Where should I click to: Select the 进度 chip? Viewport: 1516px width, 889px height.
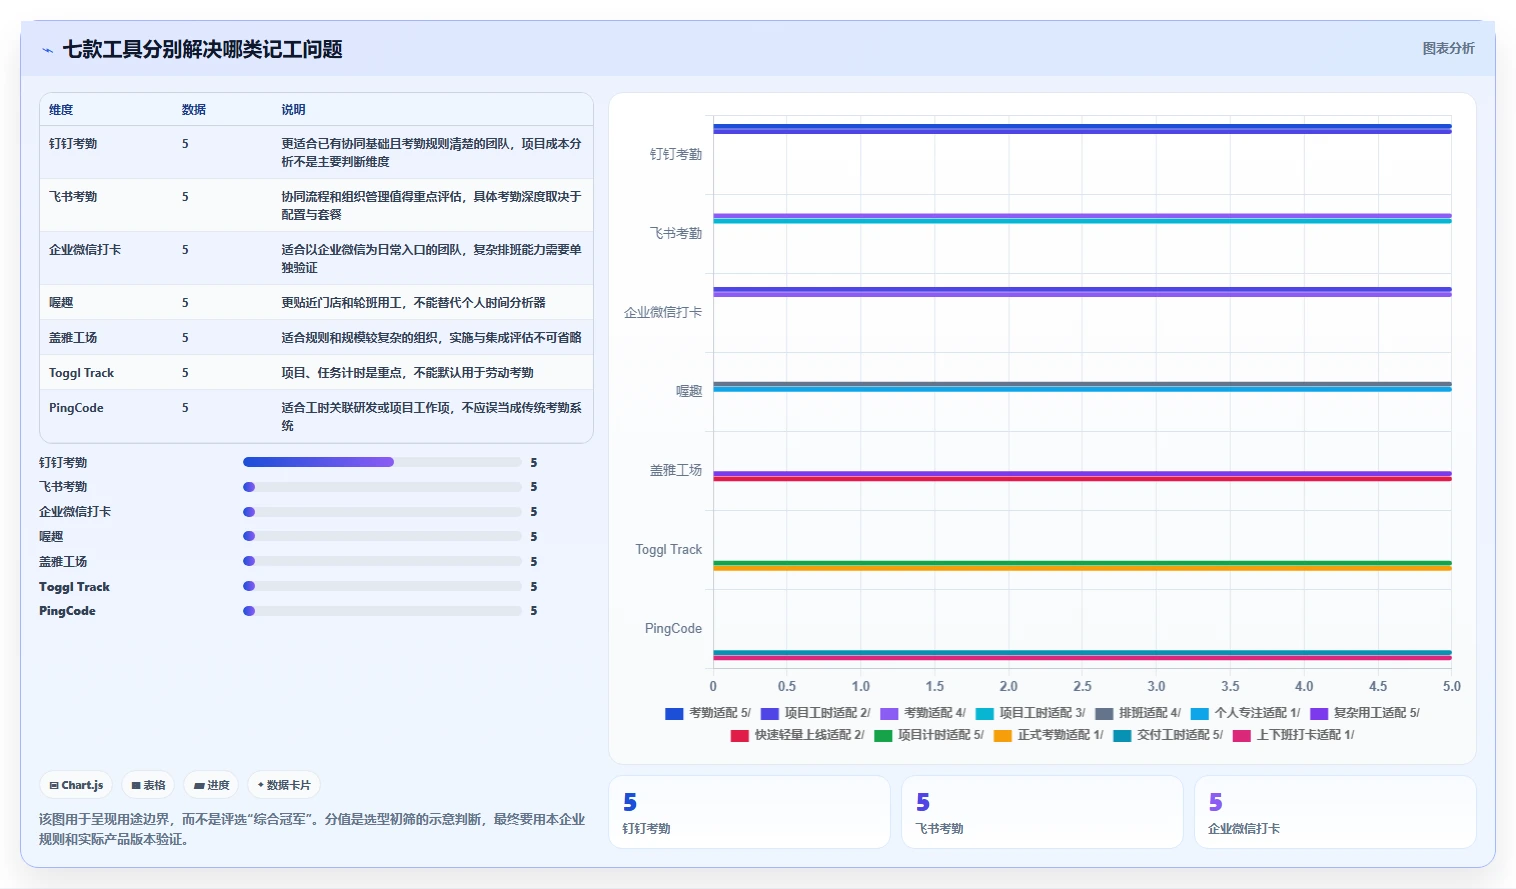(x=212, y=785)
